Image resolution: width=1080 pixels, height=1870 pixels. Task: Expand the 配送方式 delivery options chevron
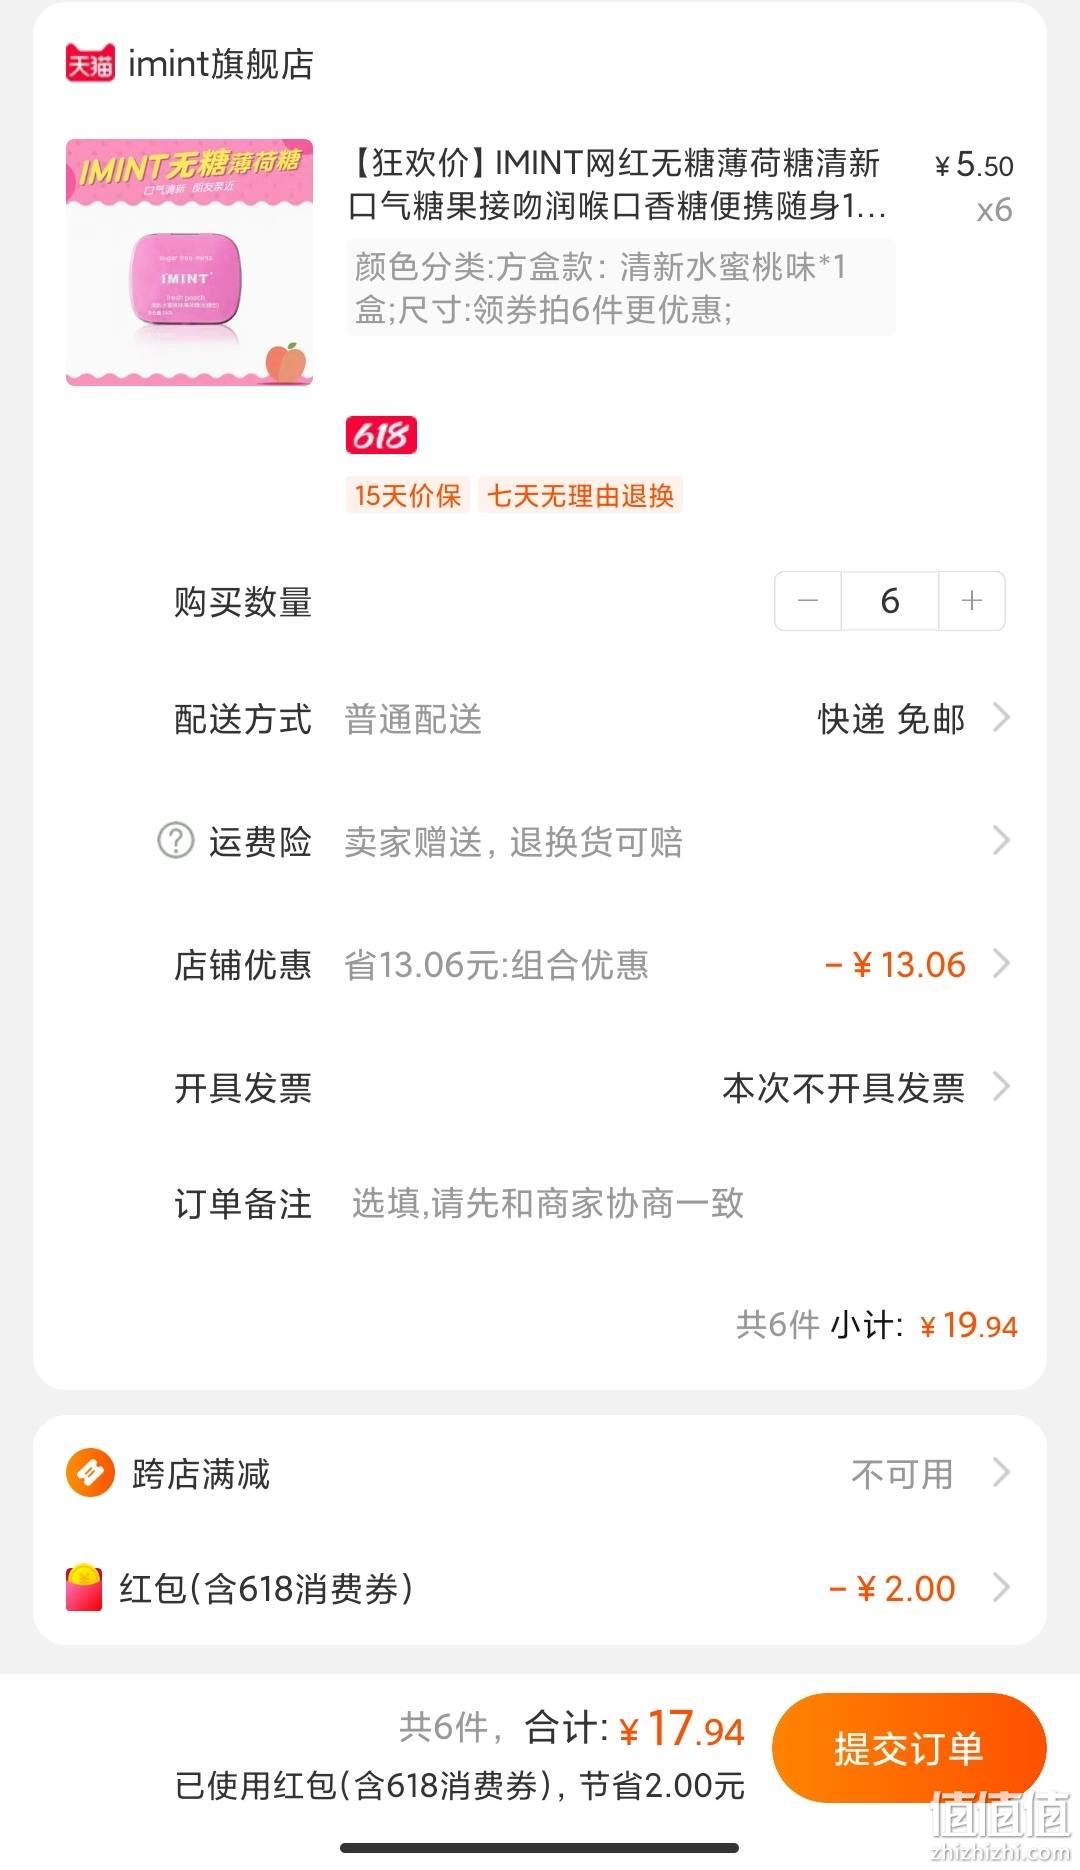point(1001,718)
